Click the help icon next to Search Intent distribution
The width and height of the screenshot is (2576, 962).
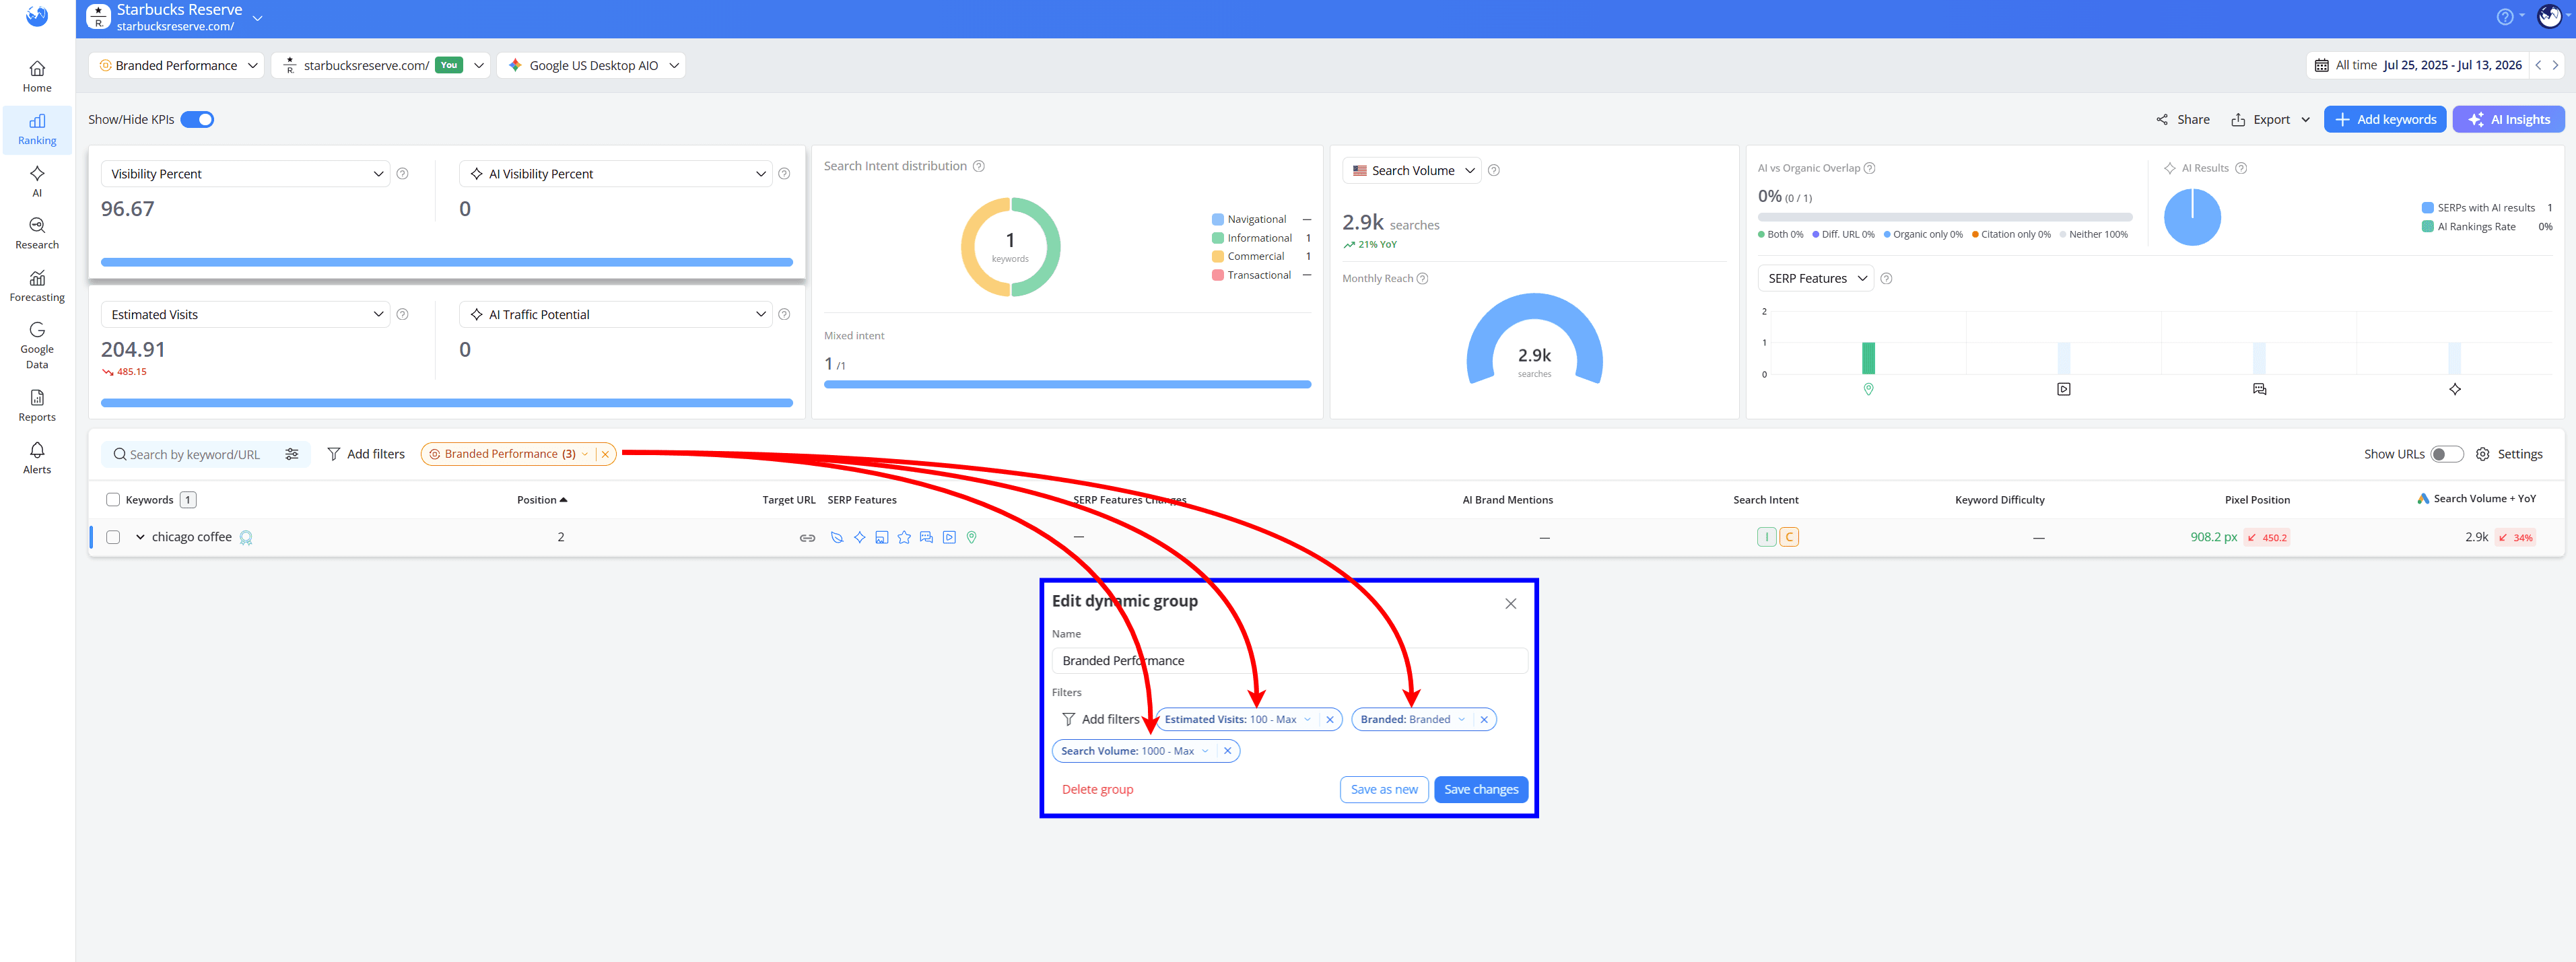pos(979,166)
